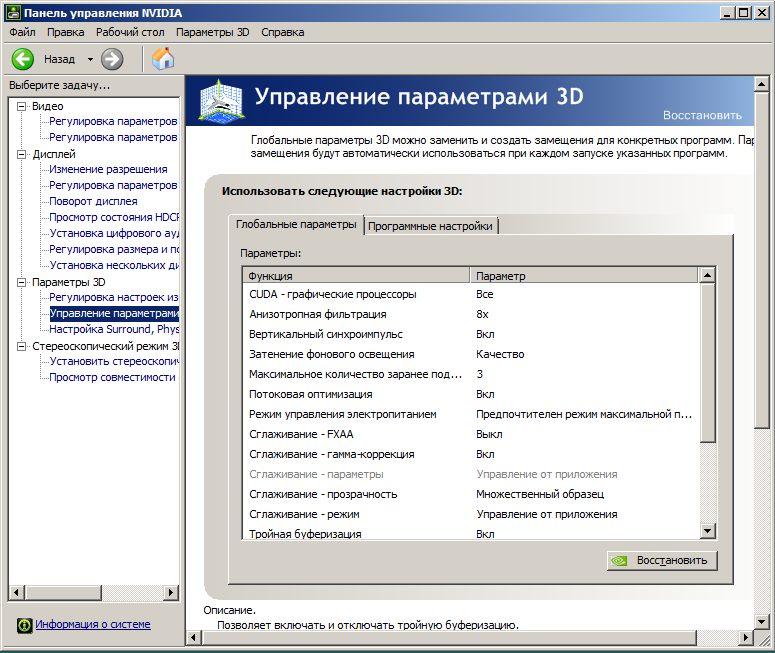Viewport: 775px width, 653px height.
Task: Open the Справка menu
Action: [x=283, y=32]
